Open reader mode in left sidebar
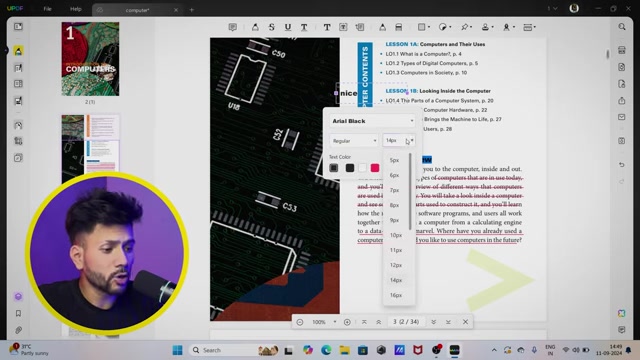The height and width of the screenshot is (360, 640). (18, 27)
